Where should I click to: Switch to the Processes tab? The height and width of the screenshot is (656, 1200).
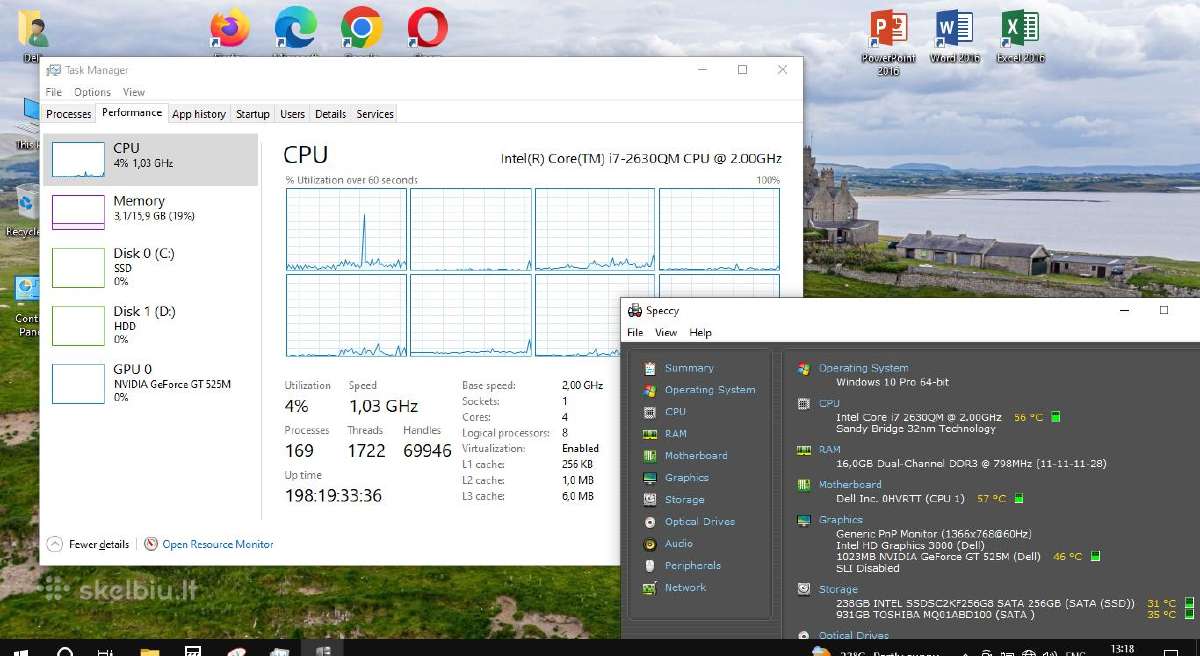click(69, 114)
